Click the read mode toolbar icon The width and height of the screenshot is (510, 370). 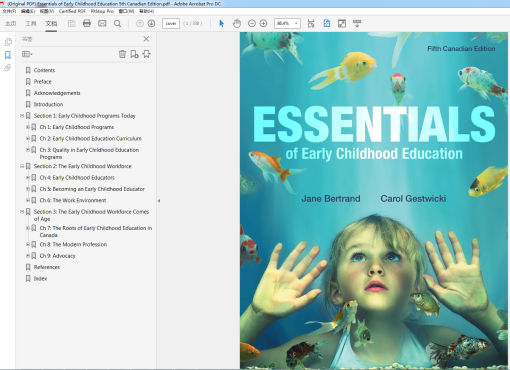pyautogui.click(x=357, y=23)
